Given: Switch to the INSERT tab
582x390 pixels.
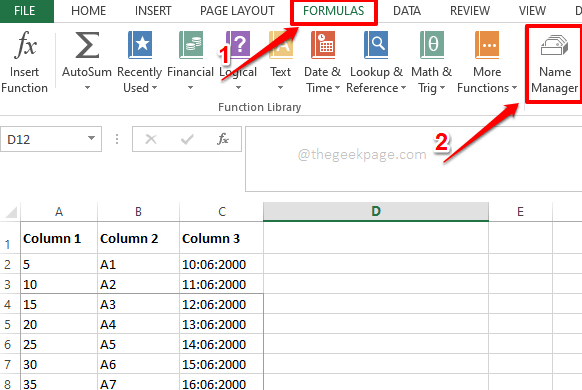Looking at the screenshot, I should pos(153,11).
